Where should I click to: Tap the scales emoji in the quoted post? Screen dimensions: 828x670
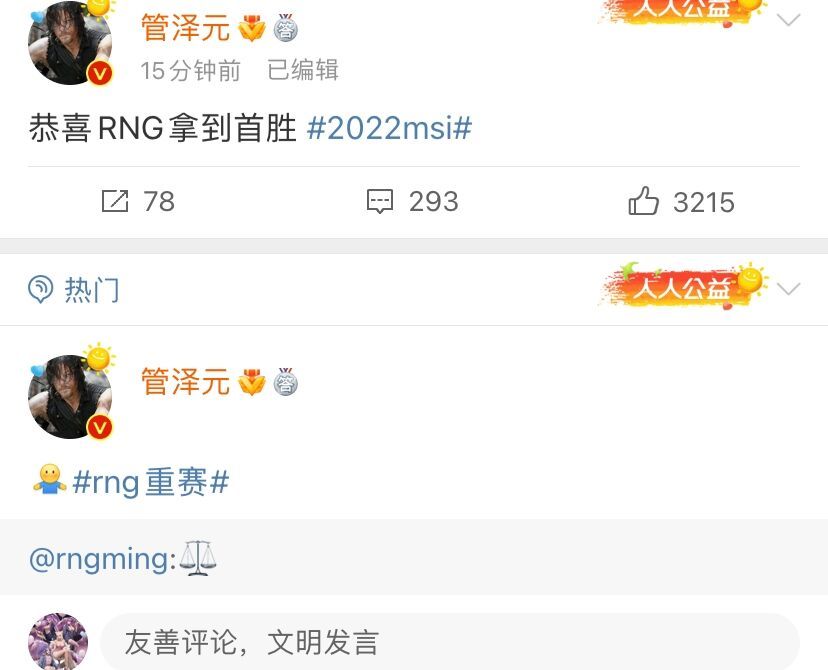(x=197, y=558)
